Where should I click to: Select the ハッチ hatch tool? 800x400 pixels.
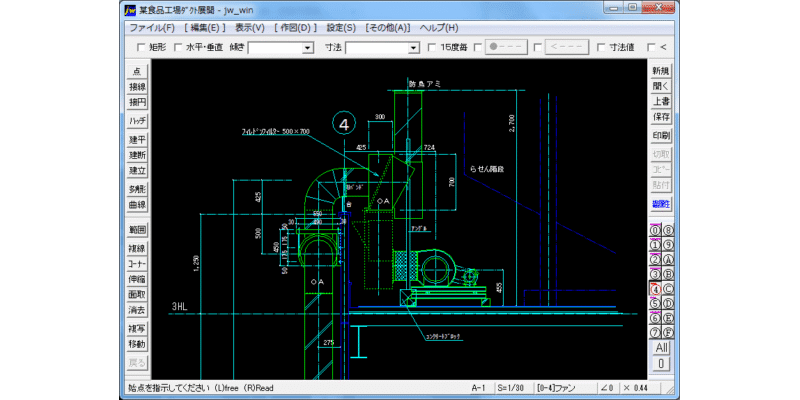[137, 121]
